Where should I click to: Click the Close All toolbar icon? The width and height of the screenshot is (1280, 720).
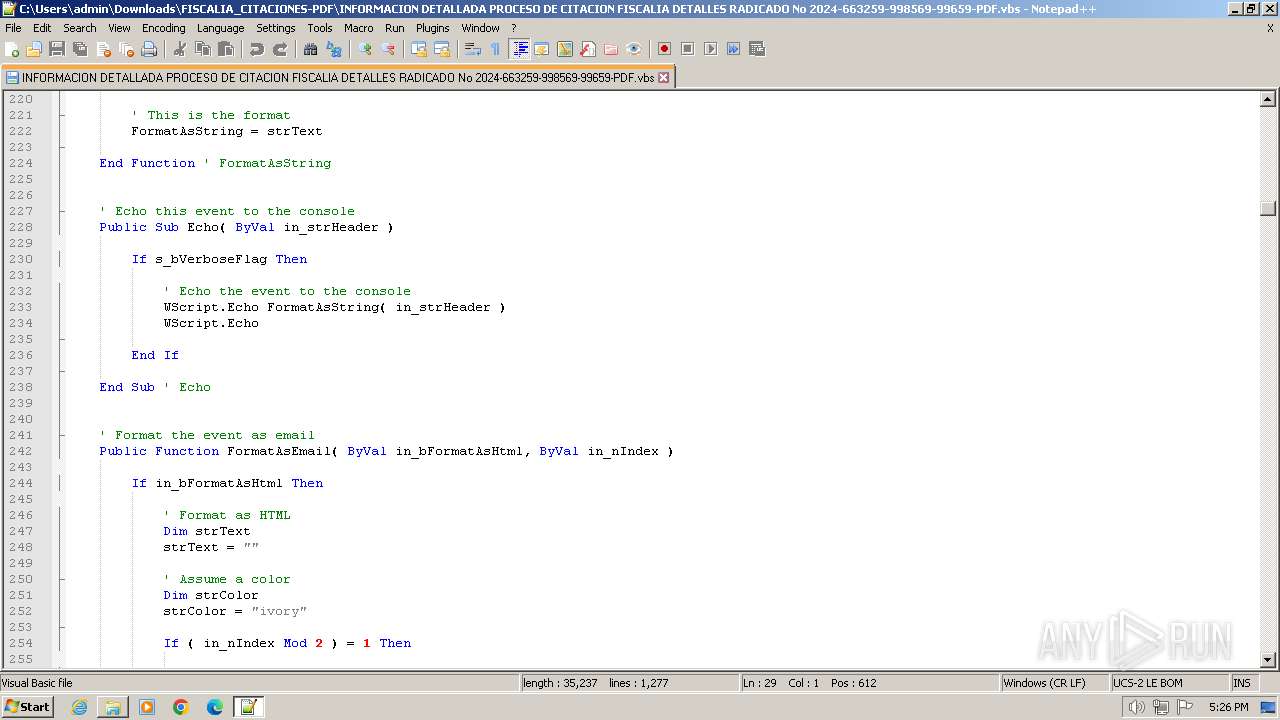click(x=126, y=49)
